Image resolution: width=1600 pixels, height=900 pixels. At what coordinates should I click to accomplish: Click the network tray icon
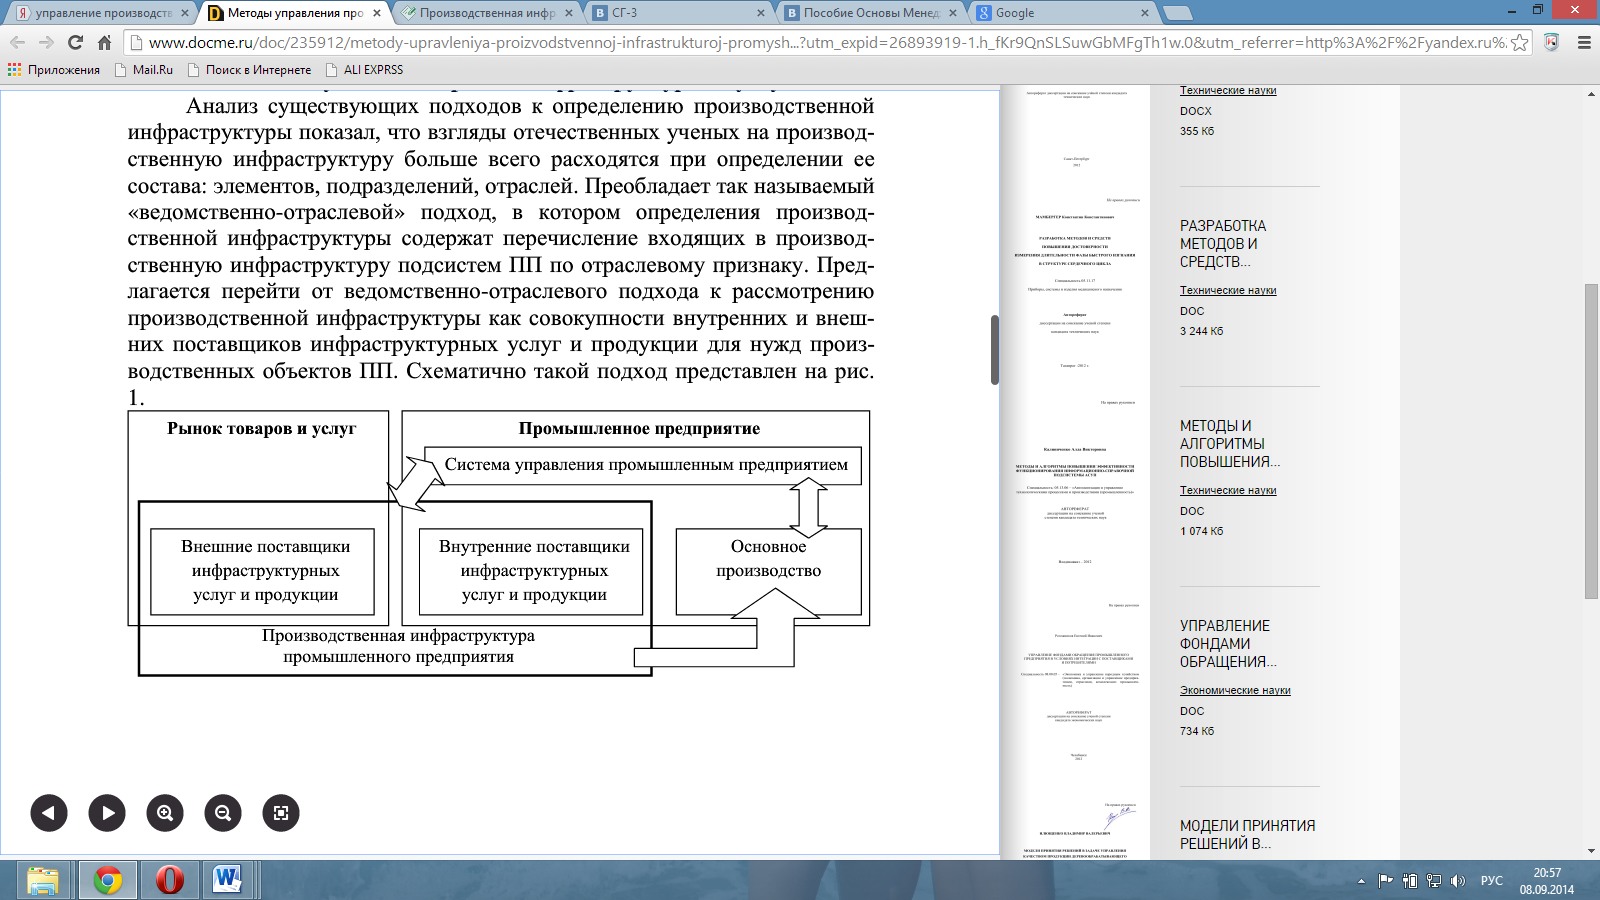click(1434, 881)
